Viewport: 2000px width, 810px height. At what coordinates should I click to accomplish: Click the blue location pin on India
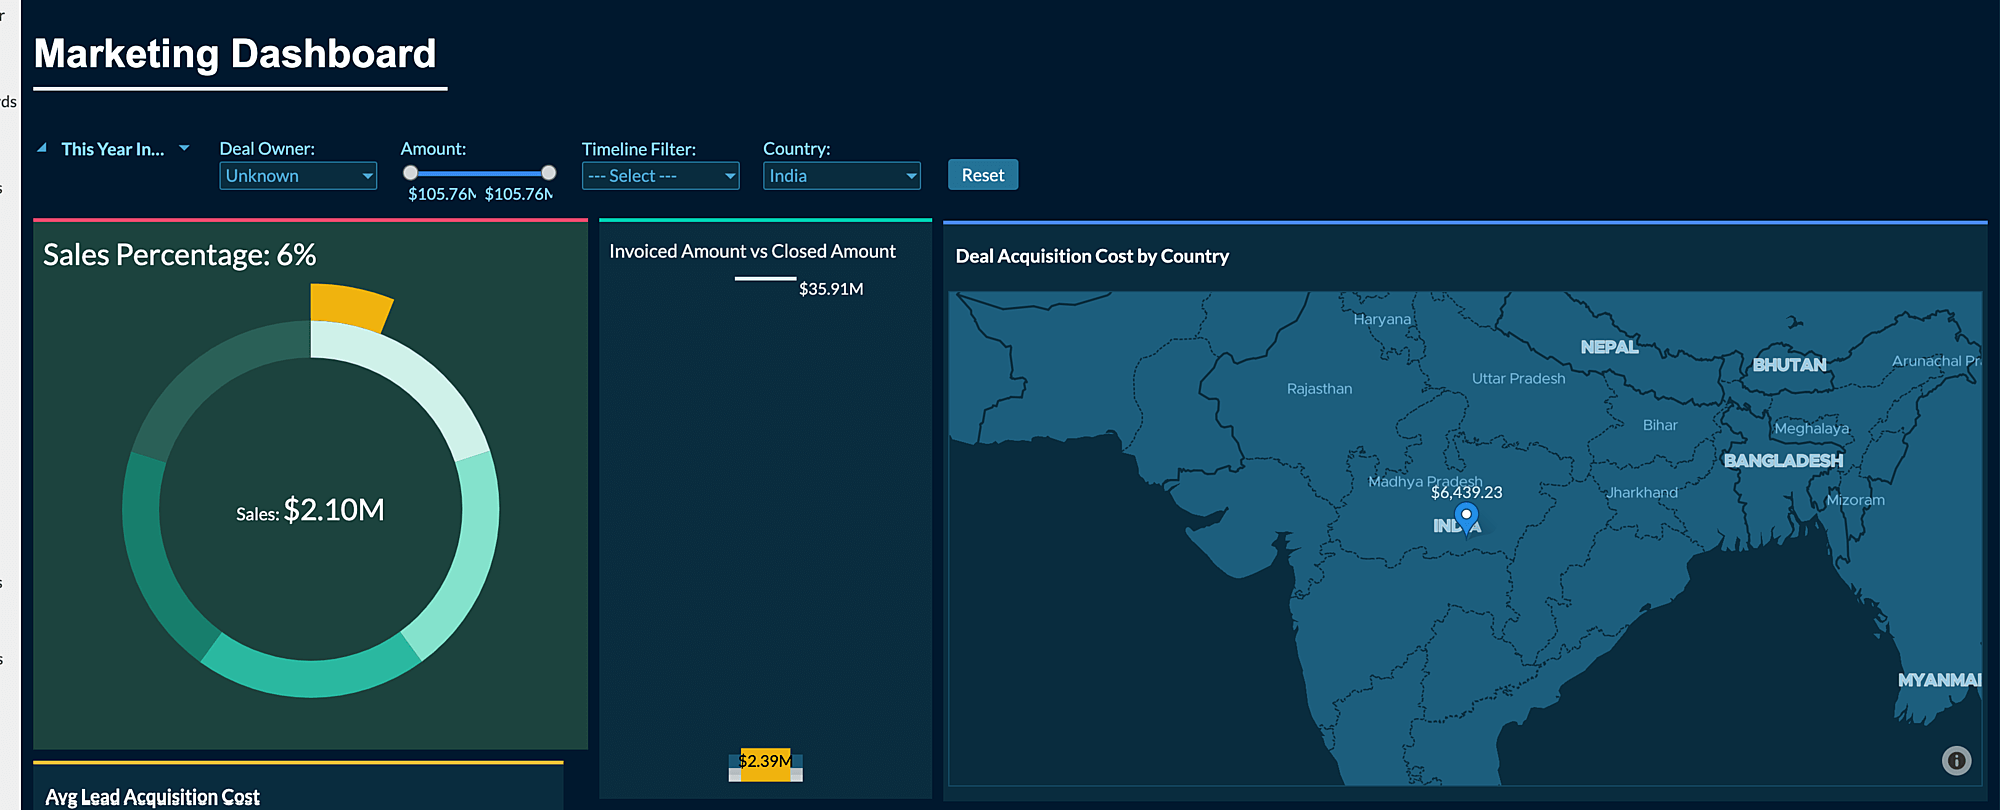[1466, 517]
